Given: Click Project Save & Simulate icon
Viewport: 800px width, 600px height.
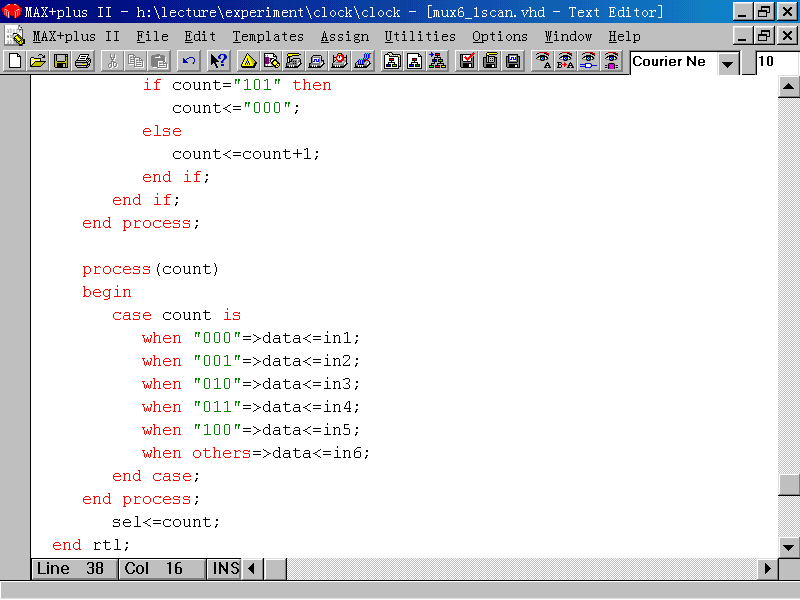Looking at the screenshot, I should 513,62.
